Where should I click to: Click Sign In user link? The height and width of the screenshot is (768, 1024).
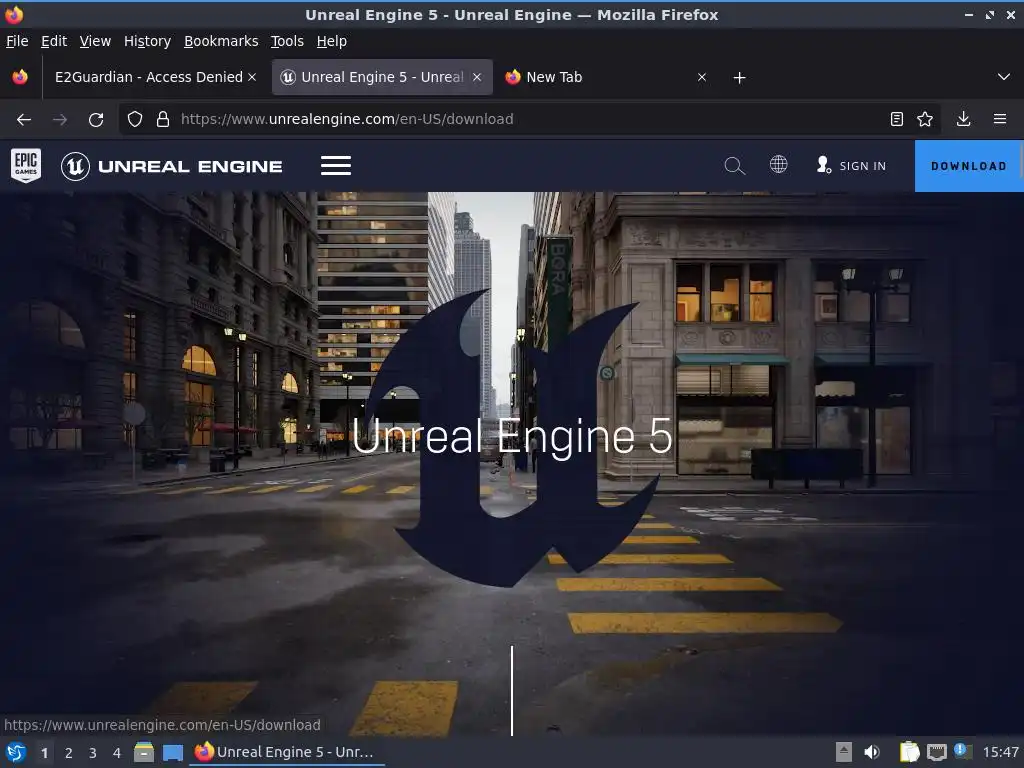[x=852, y=166]
